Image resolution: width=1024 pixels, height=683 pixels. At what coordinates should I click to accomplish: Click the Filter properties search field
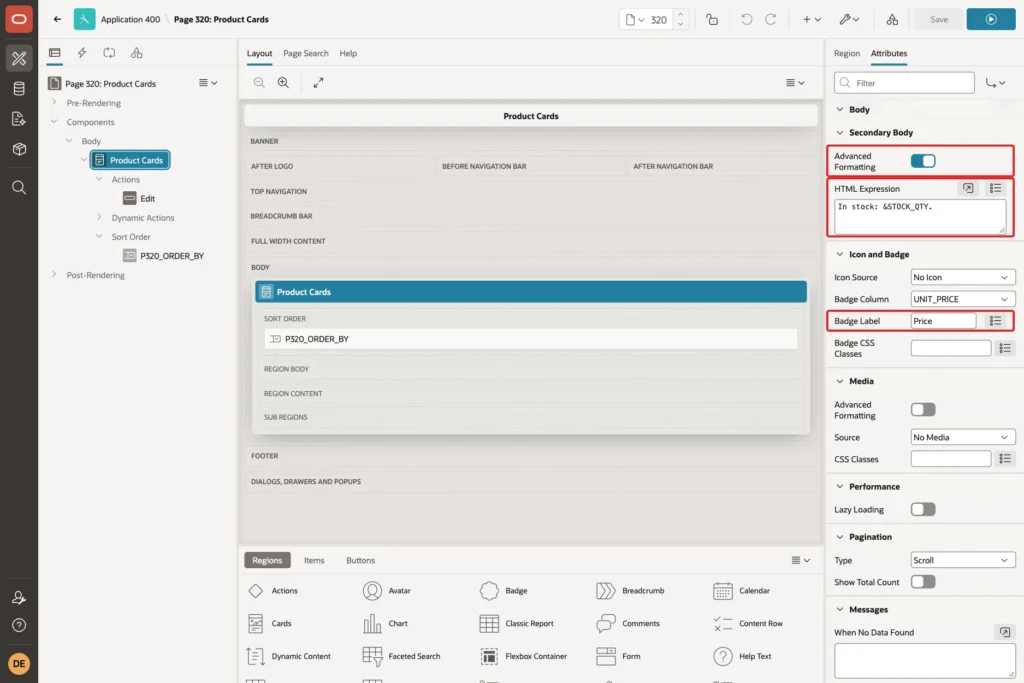click(904, 83)
